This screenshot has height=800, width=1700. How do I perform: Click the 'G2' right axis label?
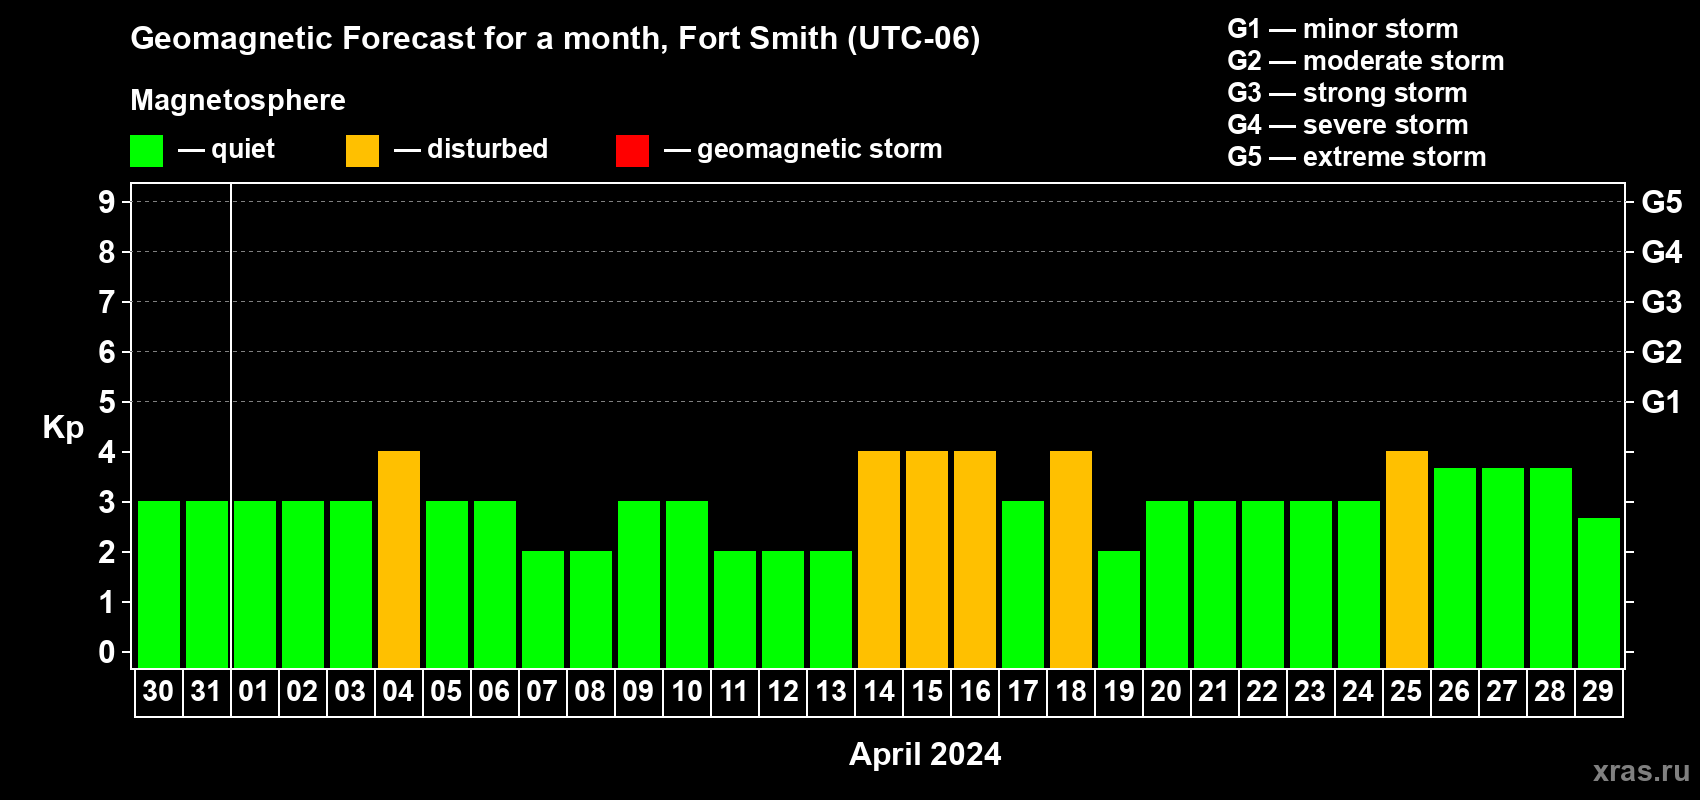coord(1662,352)
